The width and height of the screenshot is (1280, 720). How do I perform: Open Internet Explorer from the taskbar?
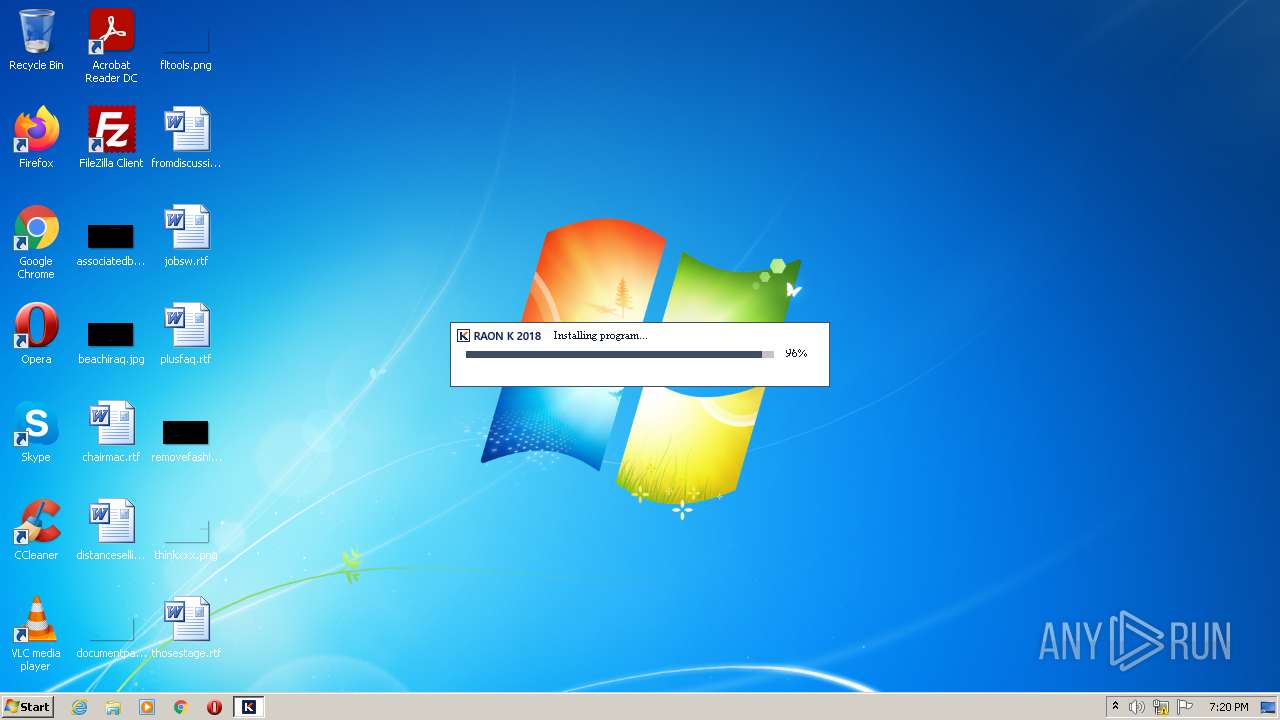pyautogui.click(x=80, y=707)
